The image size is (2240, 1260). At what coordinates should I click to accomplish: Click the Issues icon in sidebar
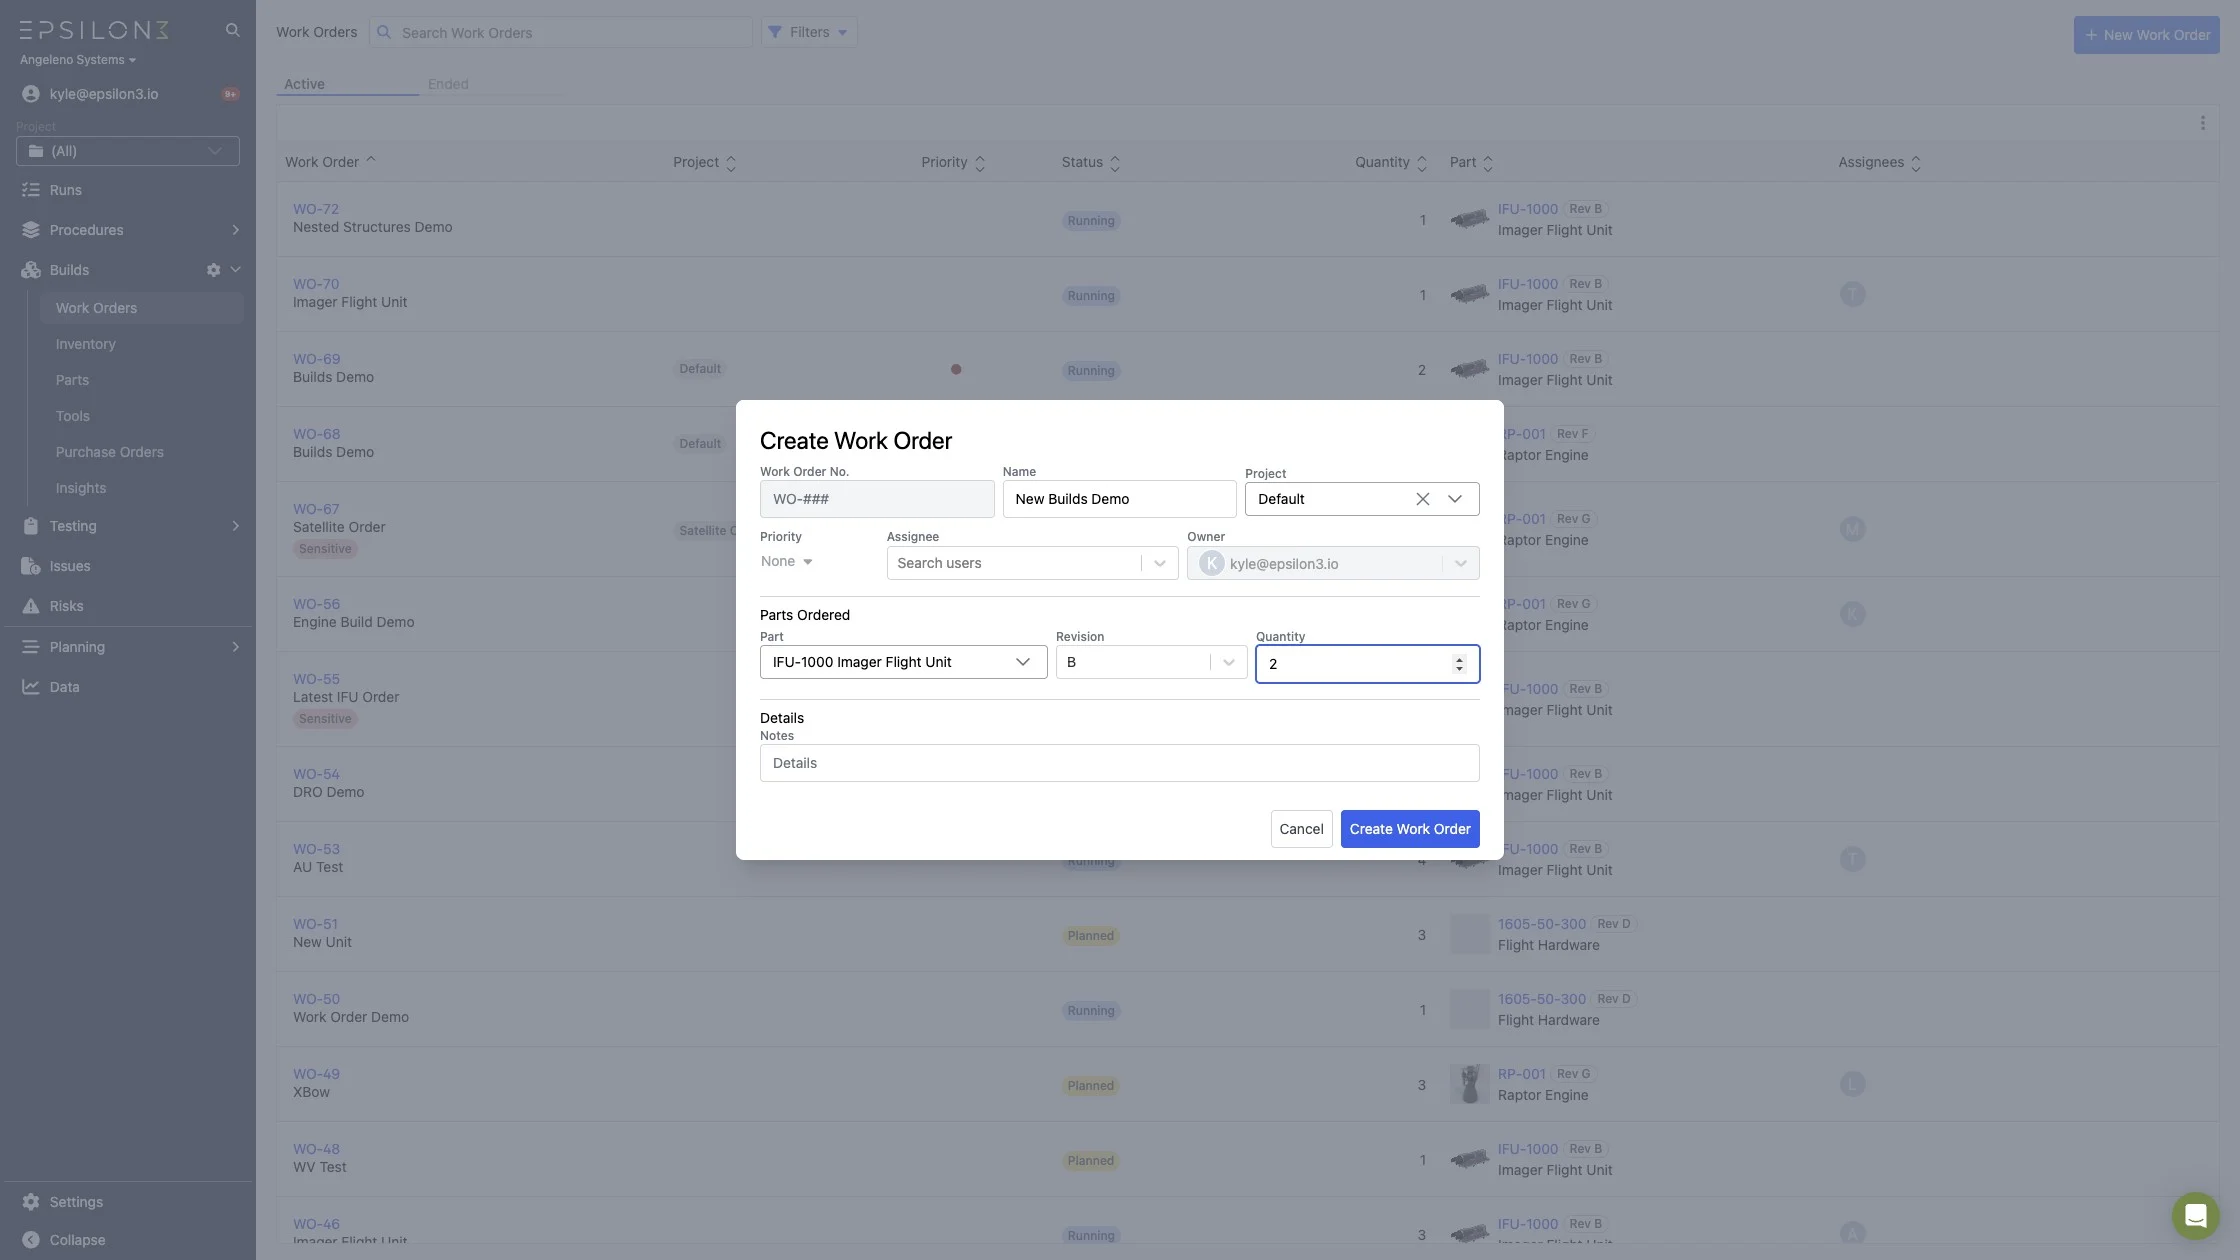coord(31,566)
